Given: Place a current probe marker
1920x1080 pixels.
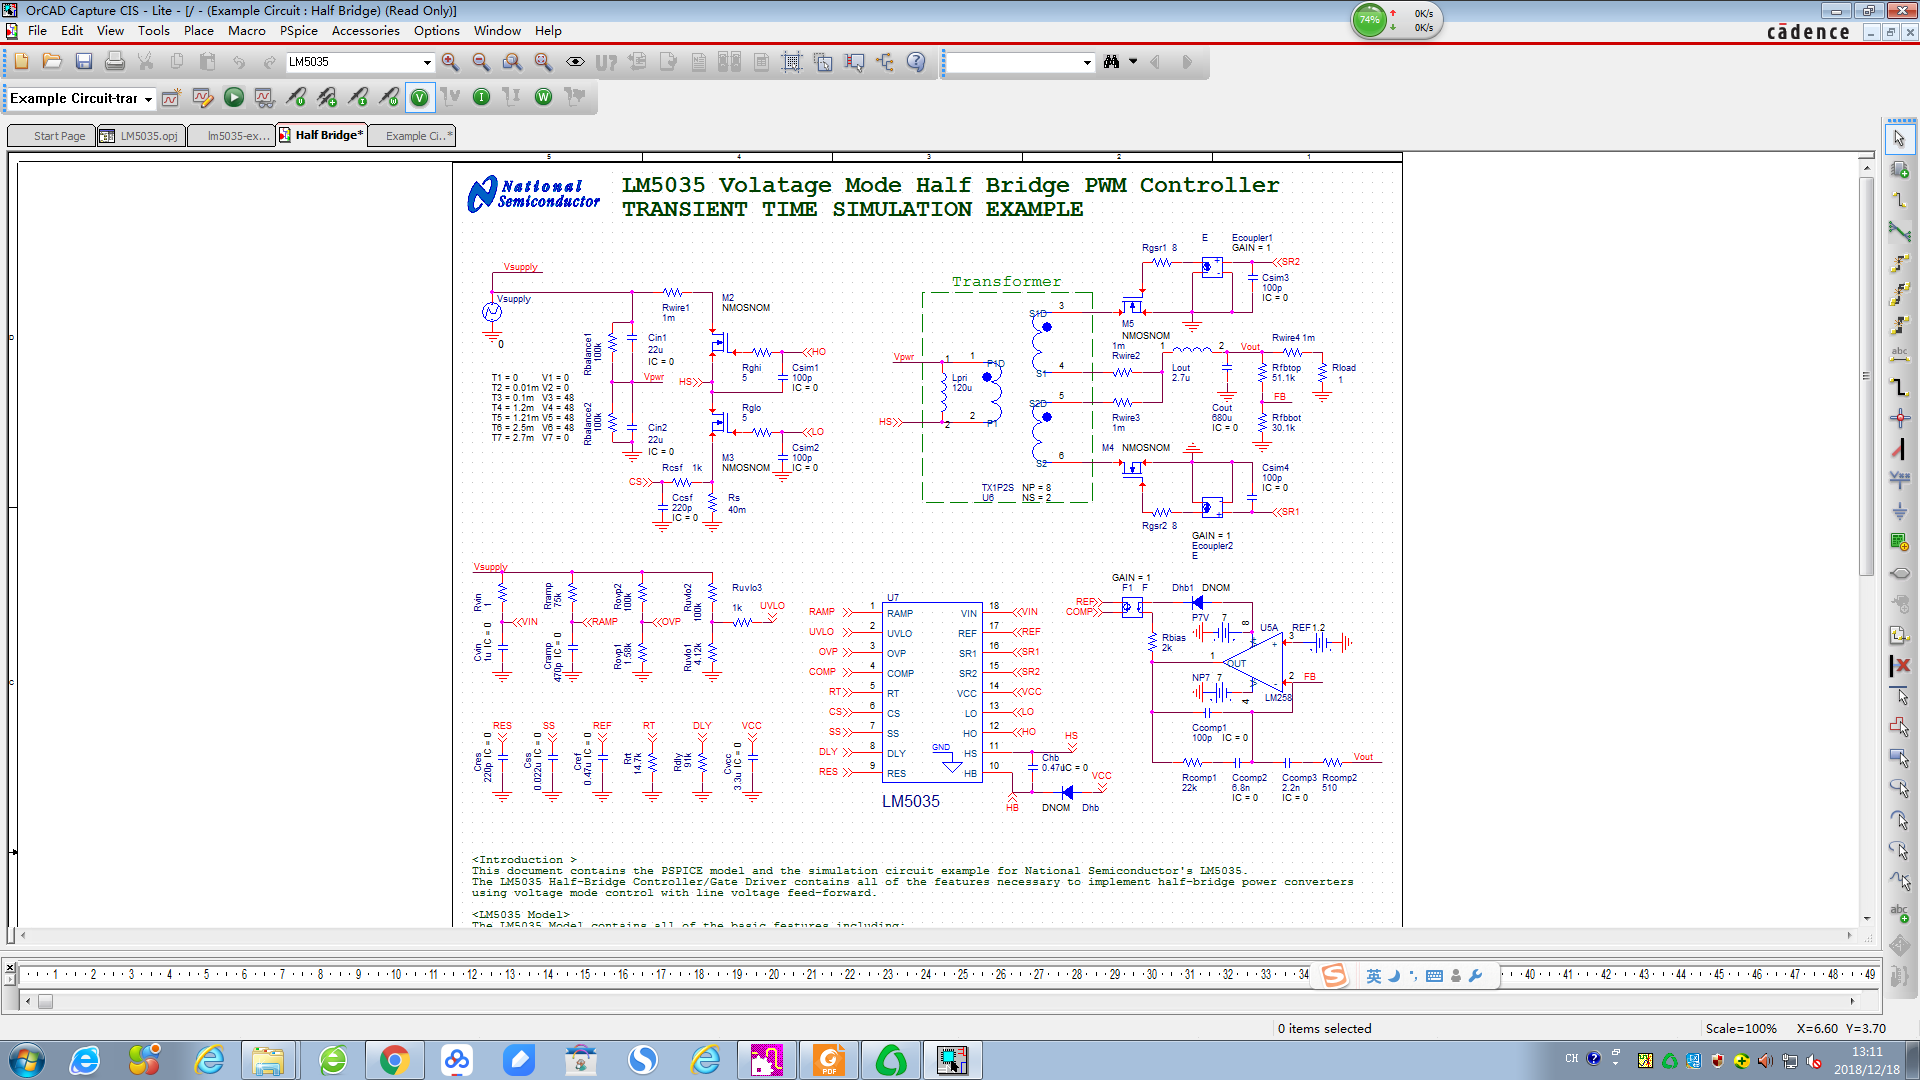Looking at the screenshot, I should (x=358, y=97).
